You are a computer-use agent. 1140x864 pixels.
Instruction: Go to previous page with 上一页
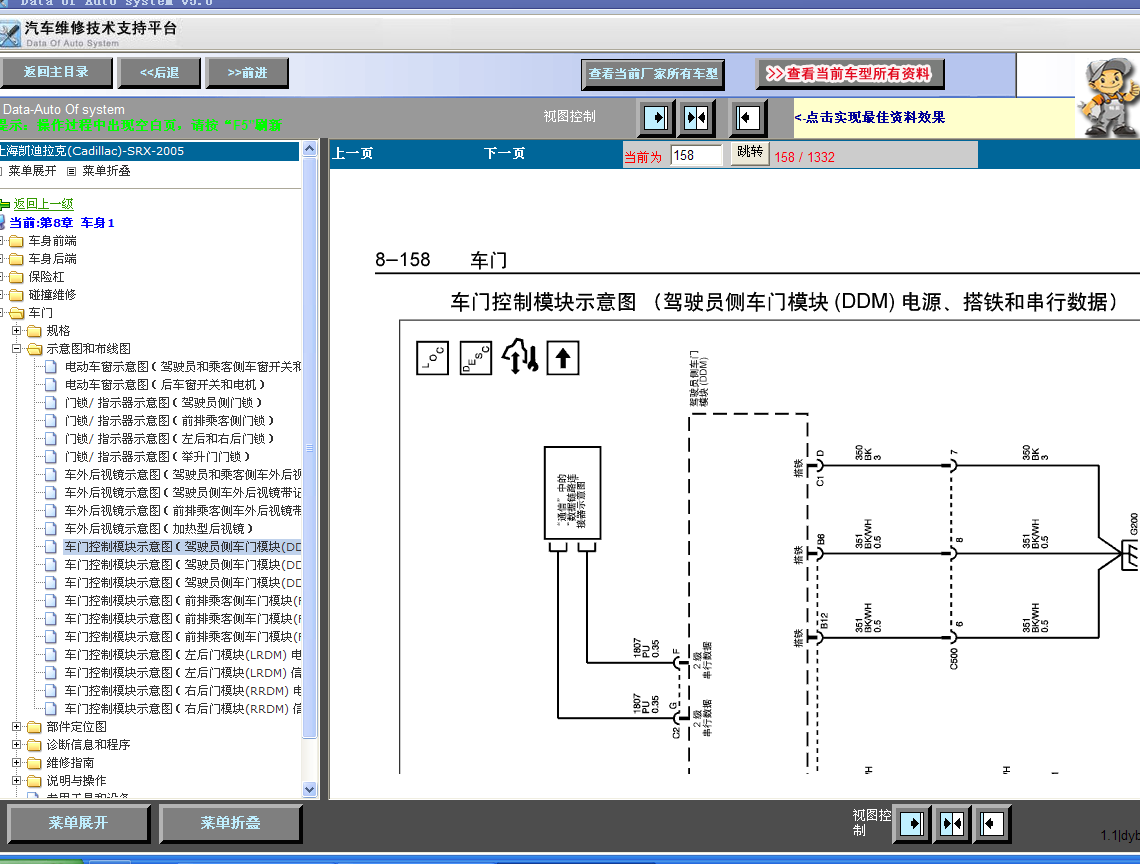[353, 154]
